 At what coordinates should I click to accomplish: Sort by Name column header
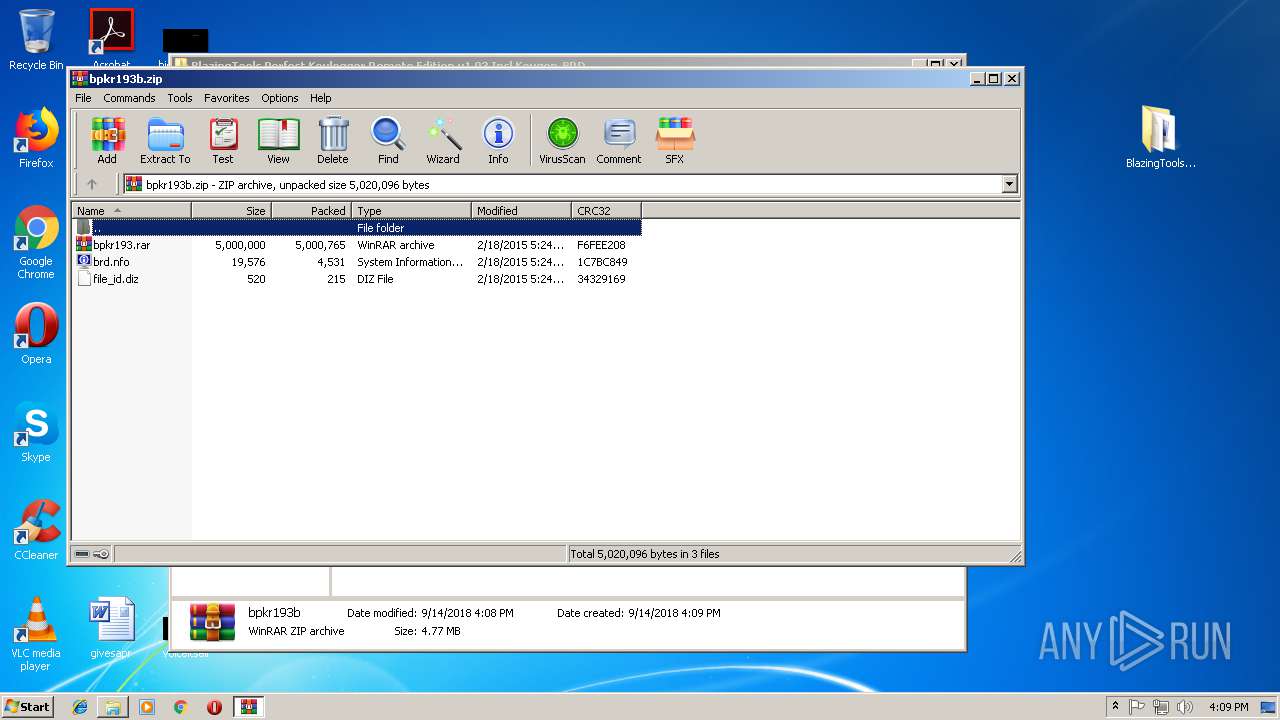coord(131,211)
